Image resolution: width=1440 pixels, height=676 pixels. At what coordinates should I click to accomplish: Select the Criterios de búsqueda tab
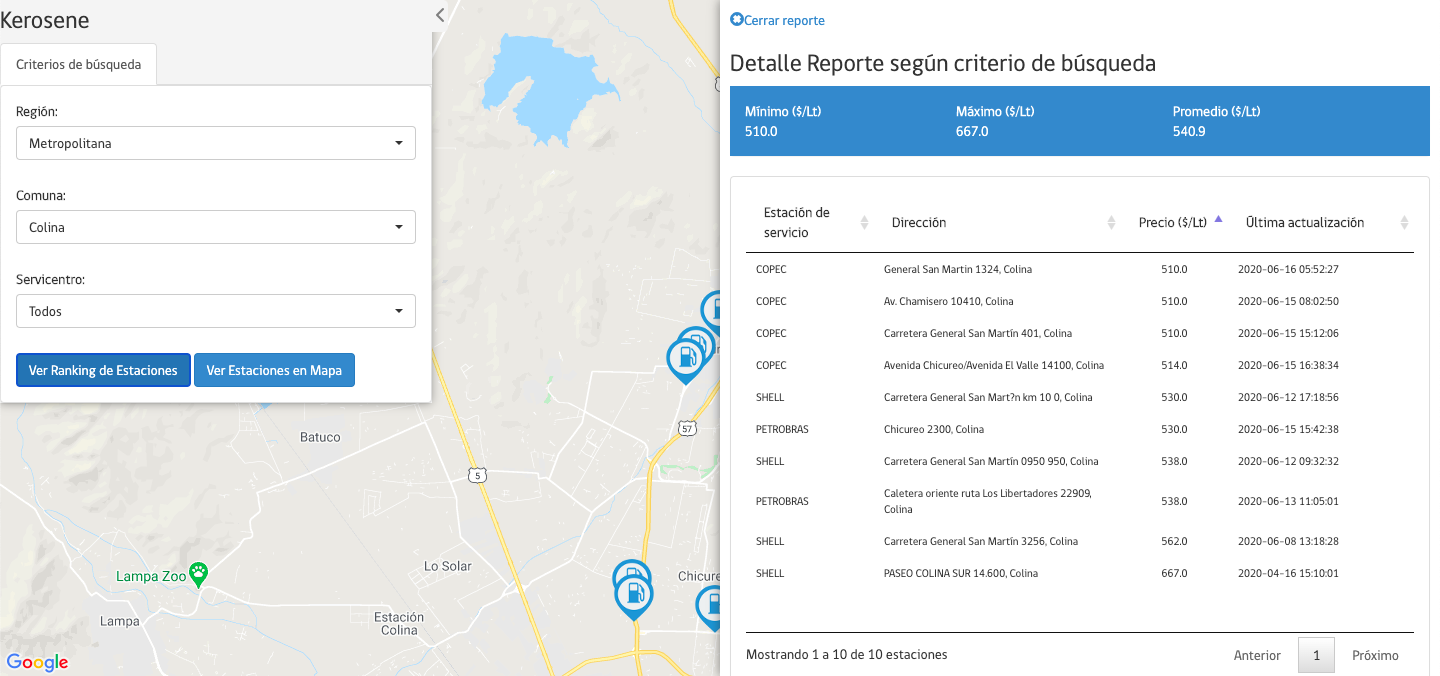point(79,65)
